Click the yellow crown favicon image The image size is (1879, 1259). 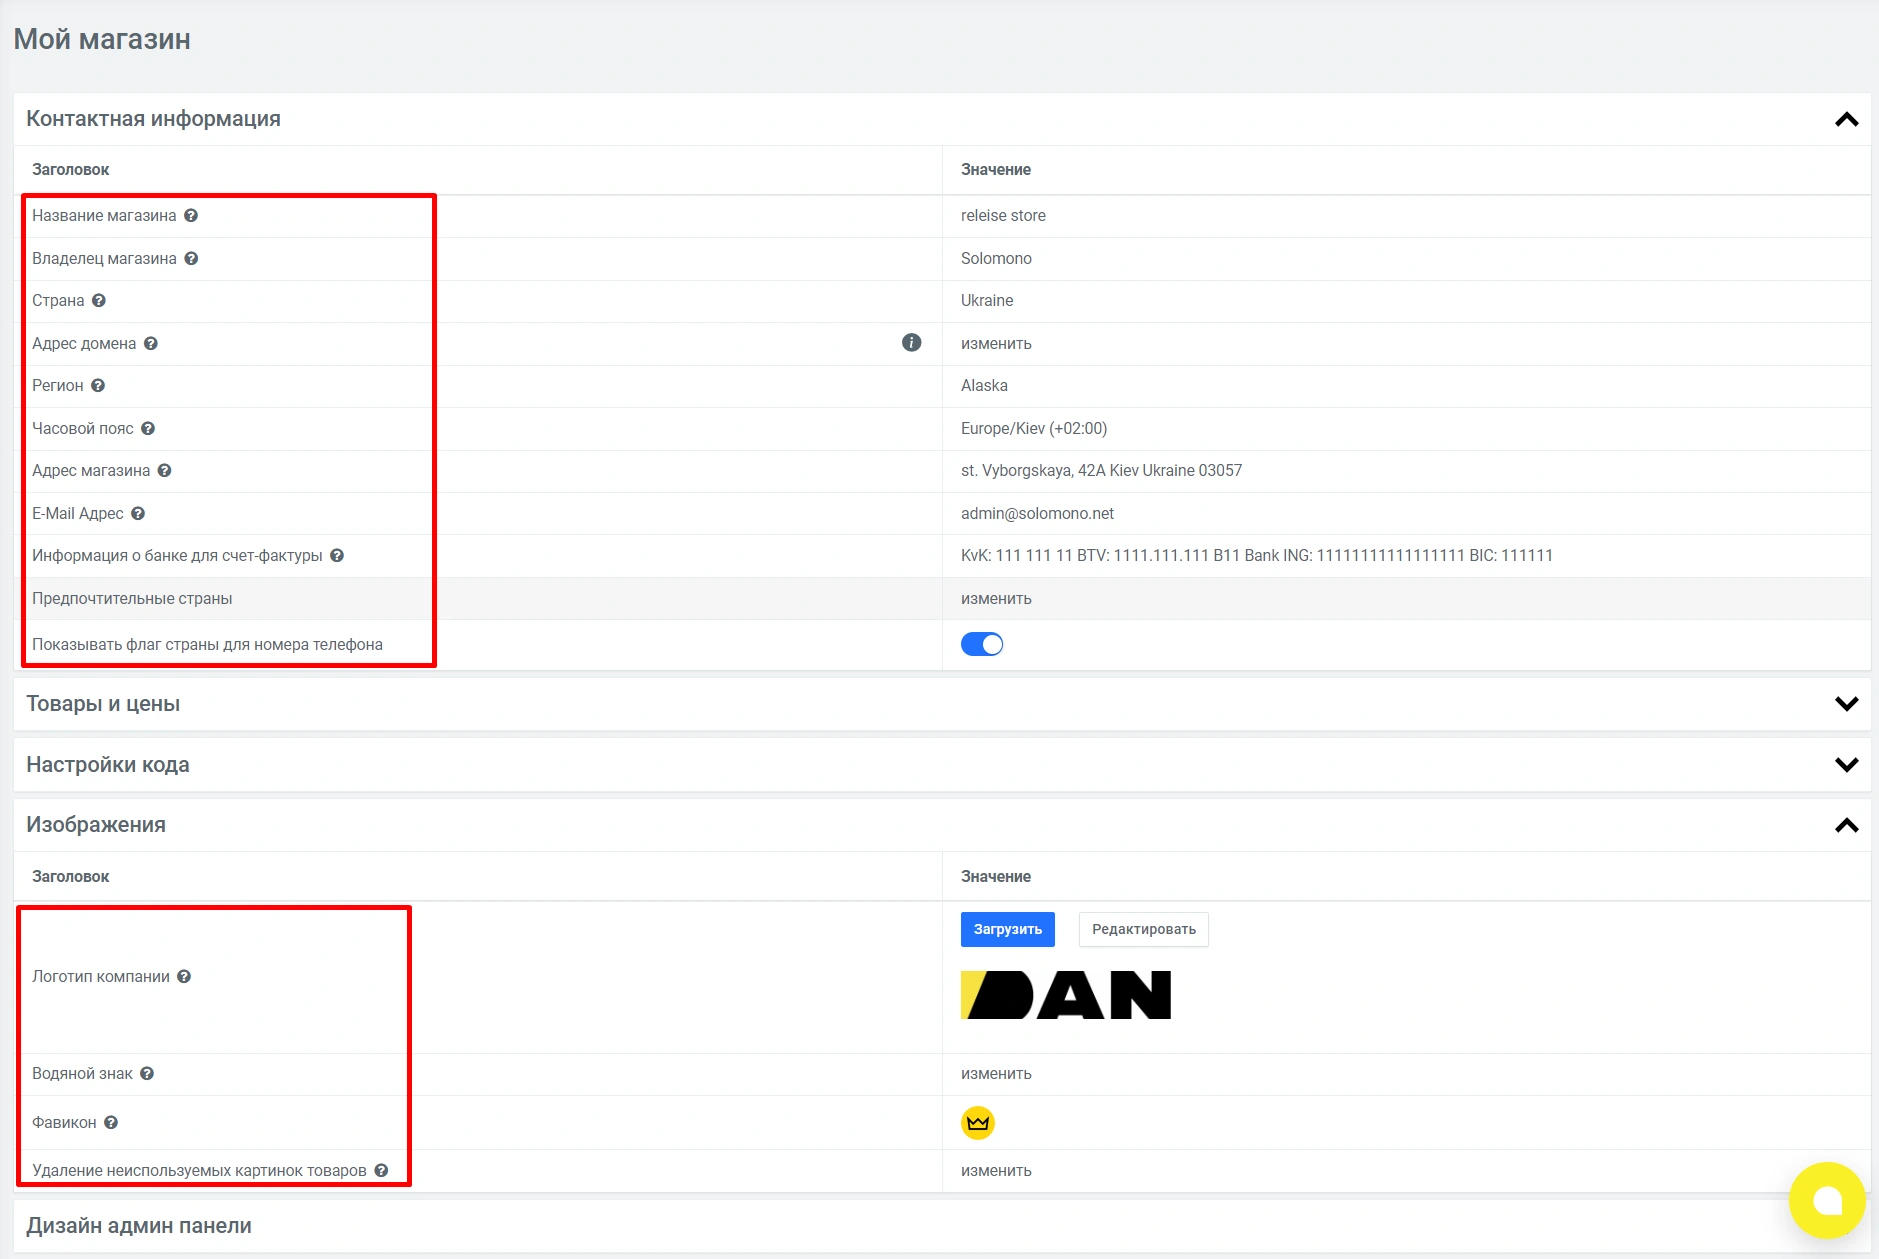977,1123
